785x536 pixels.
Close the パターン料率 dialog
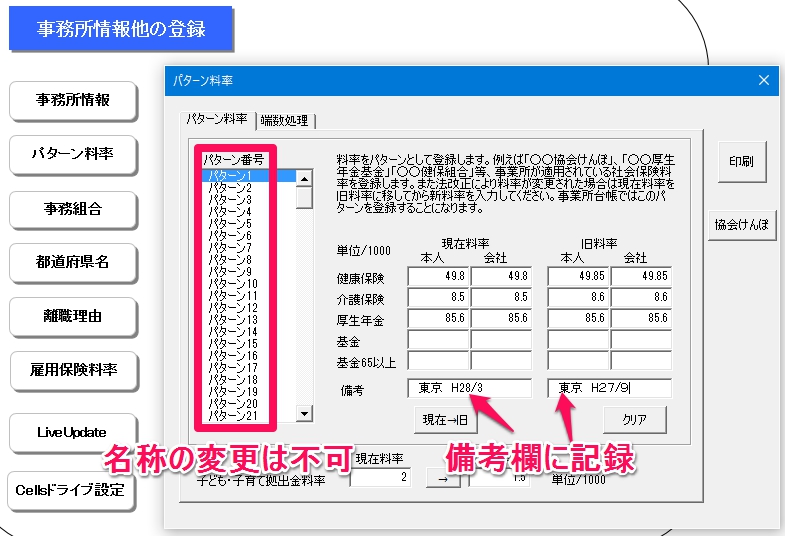[x=763, y=80]
